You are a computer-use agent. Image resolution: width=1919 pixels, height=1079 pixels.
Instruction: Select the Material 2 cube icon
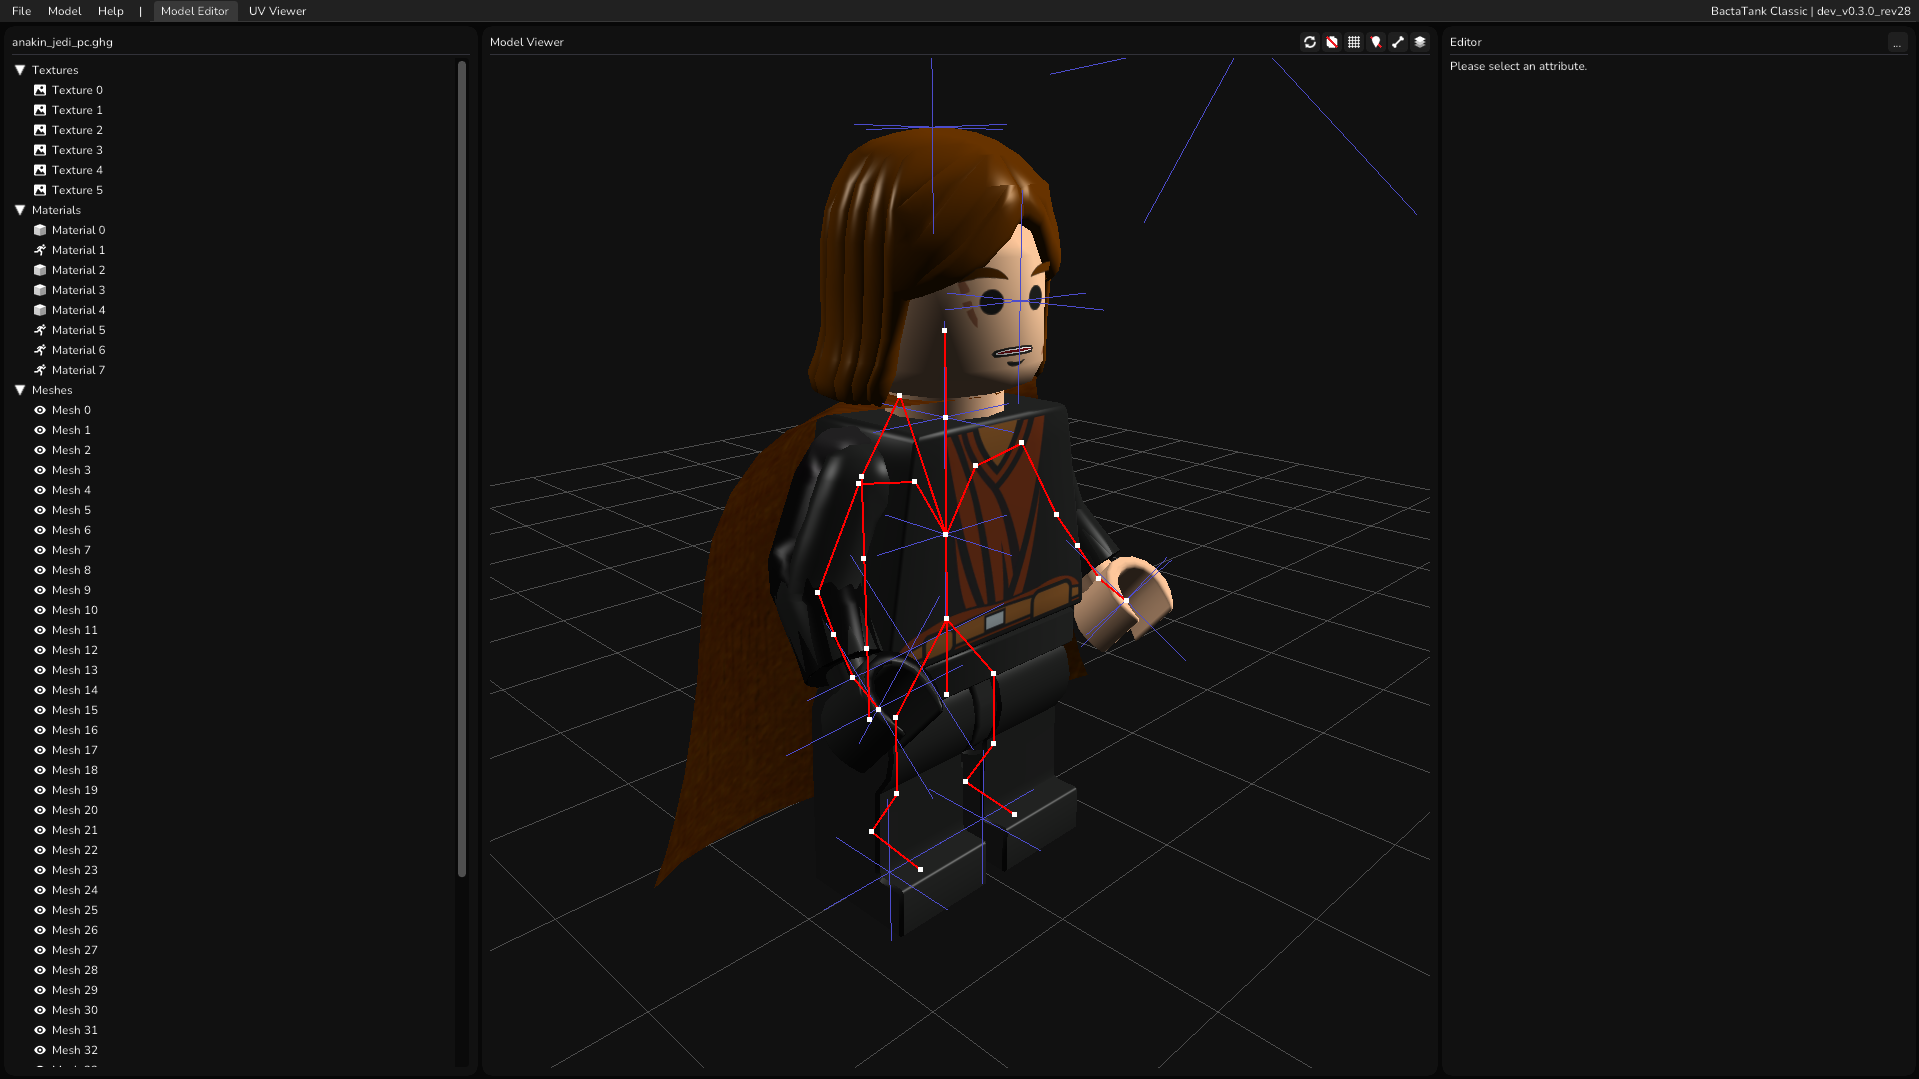pos(40,270)
